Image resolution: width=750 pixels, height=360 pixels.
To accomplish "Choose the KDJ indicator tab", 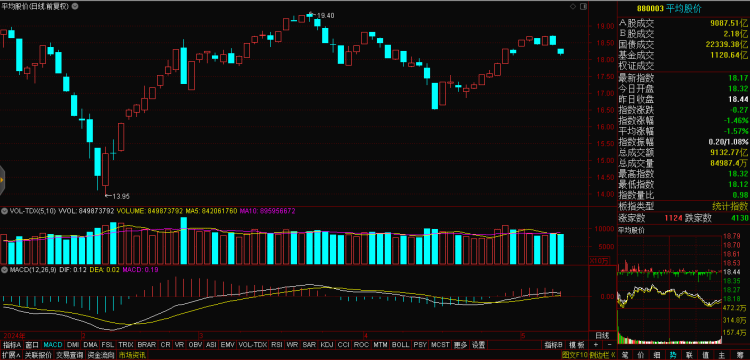I will pos(327,344).
